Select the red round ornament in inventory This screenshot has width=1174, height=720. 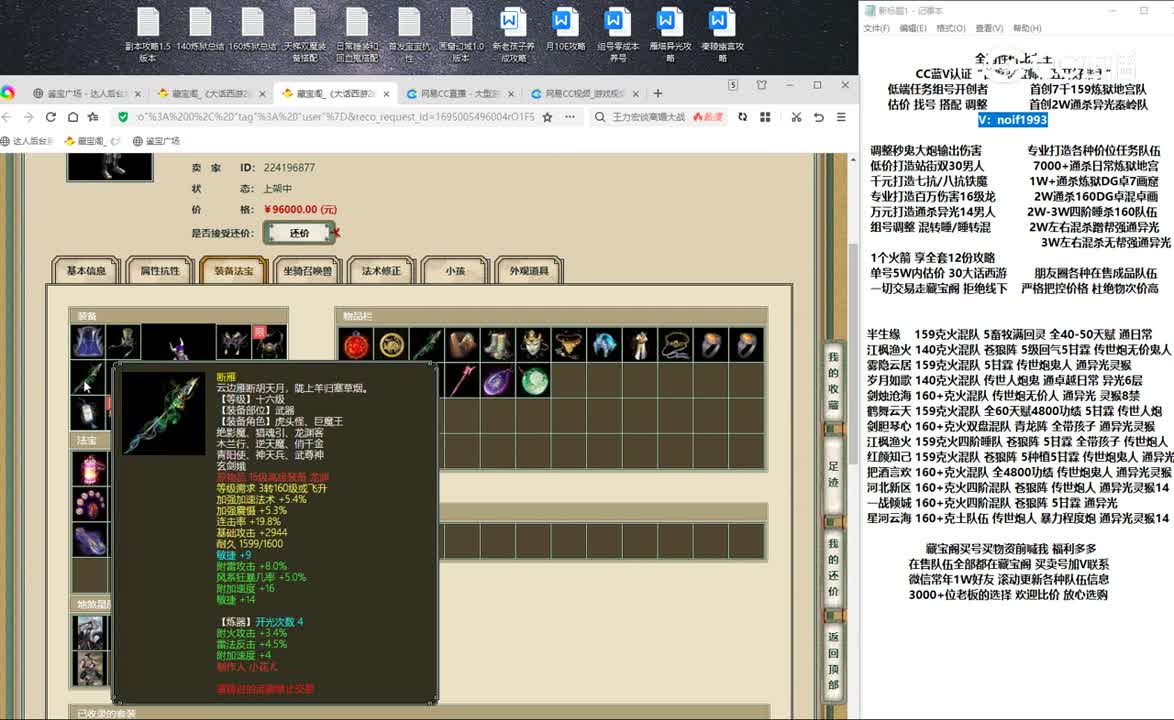coord(356,344)
